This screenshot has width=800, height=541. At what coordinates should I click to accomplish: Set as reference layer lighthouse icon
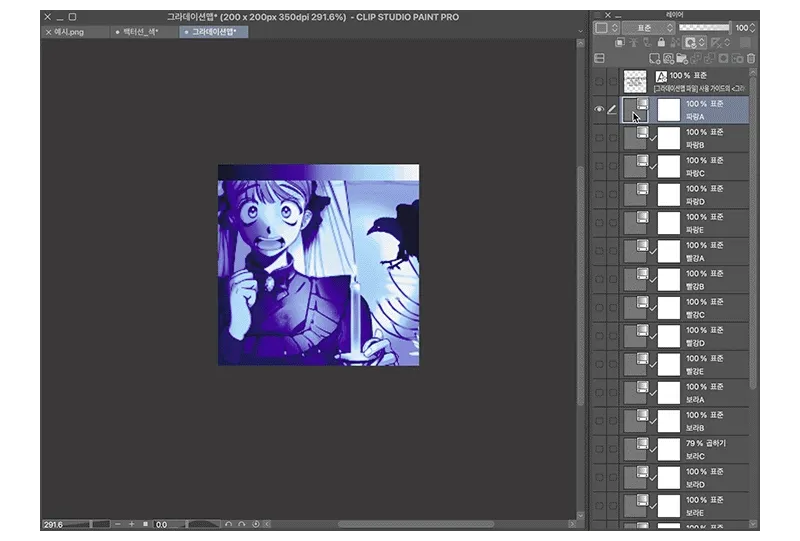click(634, 43)
